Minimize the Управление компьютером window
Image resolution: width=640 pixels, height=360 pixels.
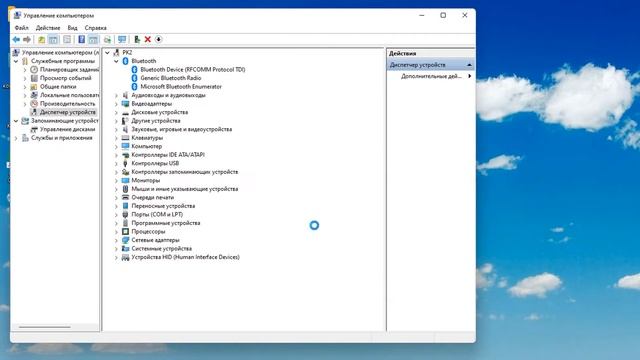422,15
